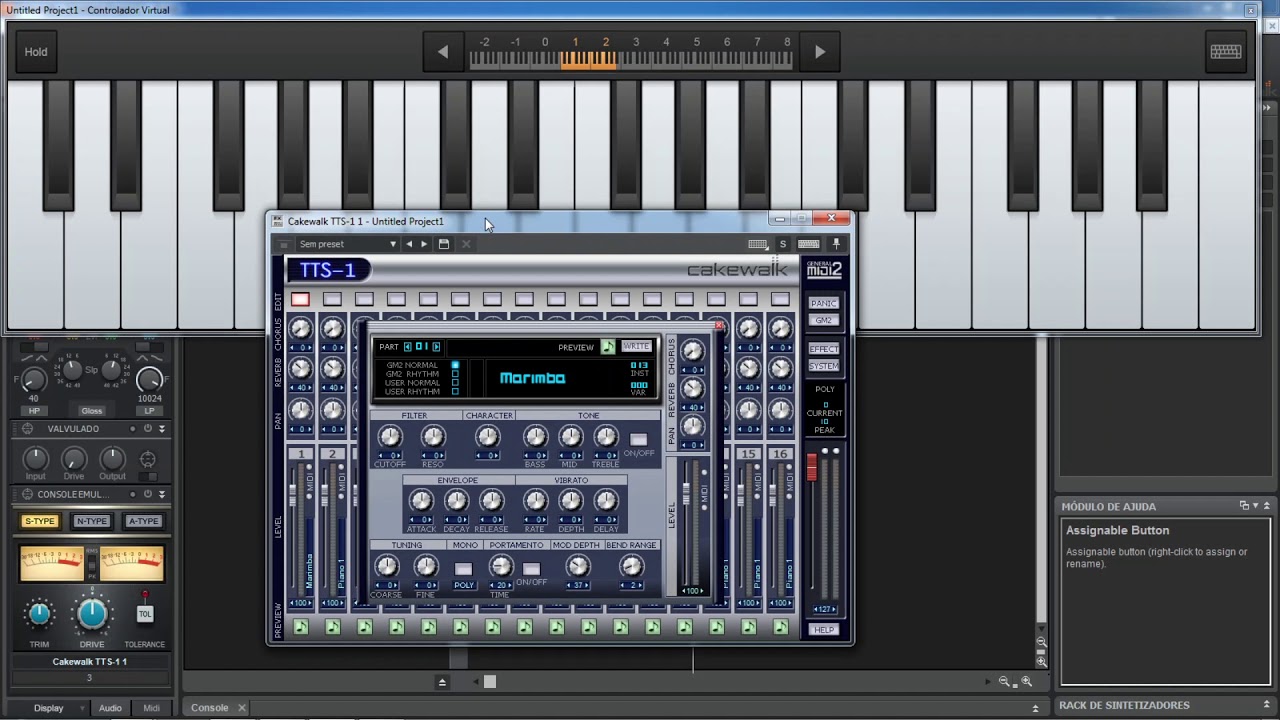Screen dimensions: 1280x720
Task: Close the Console tab
Action: (241, 708)
